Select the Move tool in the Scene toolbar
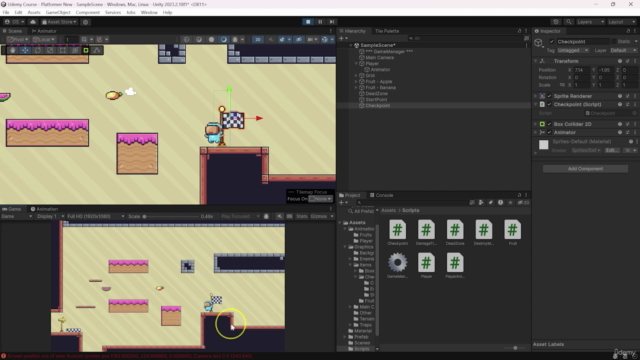 point(25,50)
